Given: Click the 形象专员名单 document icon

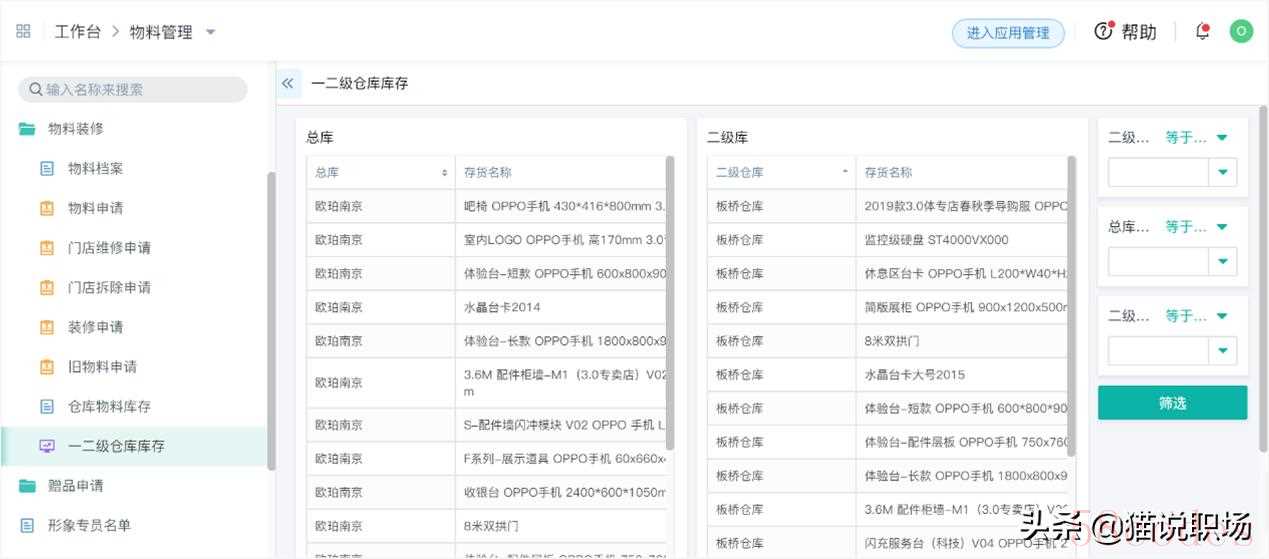Looking at the screenshot, I should click(27, 525).
